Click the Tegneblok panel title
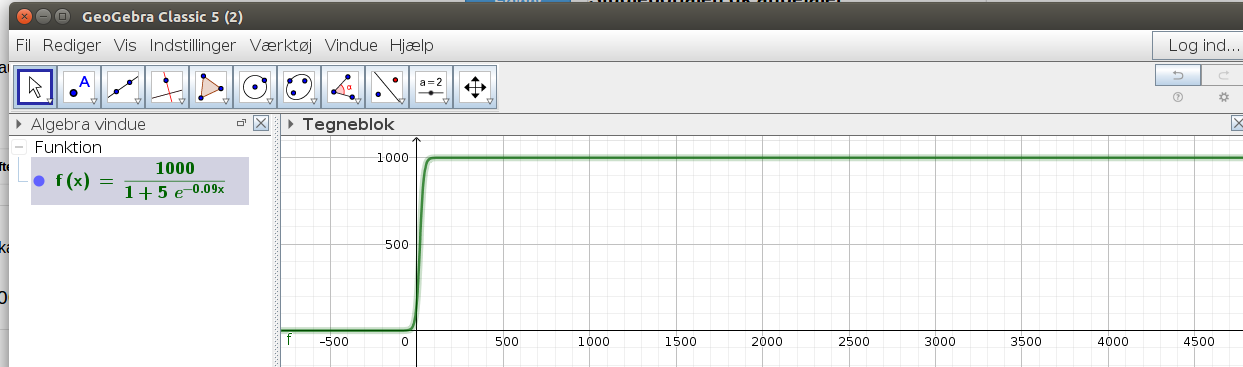The image size is (1243, 367). [348, 124]
